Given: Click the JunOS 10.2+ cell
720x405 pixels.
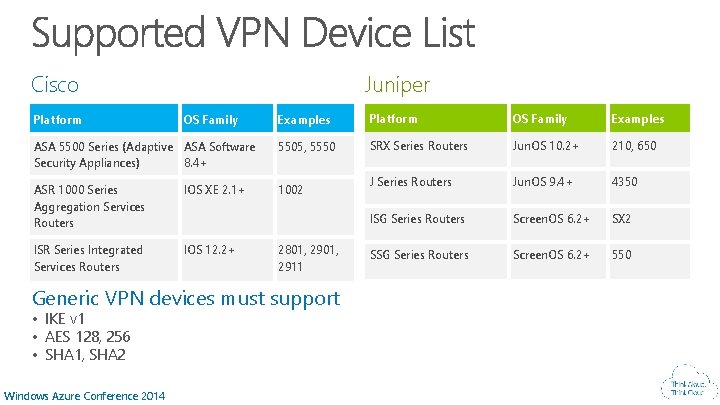Looking at the screenshot, I should [545, 146].
